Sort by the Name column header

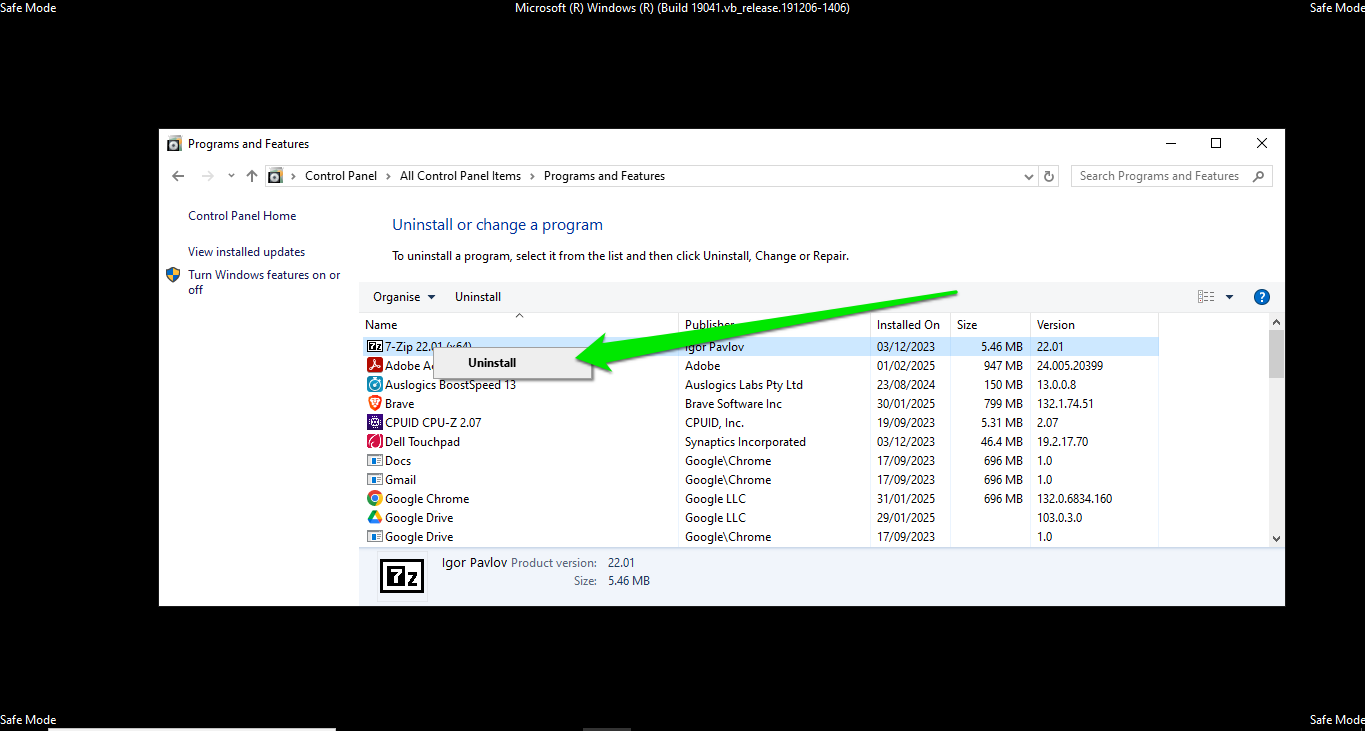519,325
